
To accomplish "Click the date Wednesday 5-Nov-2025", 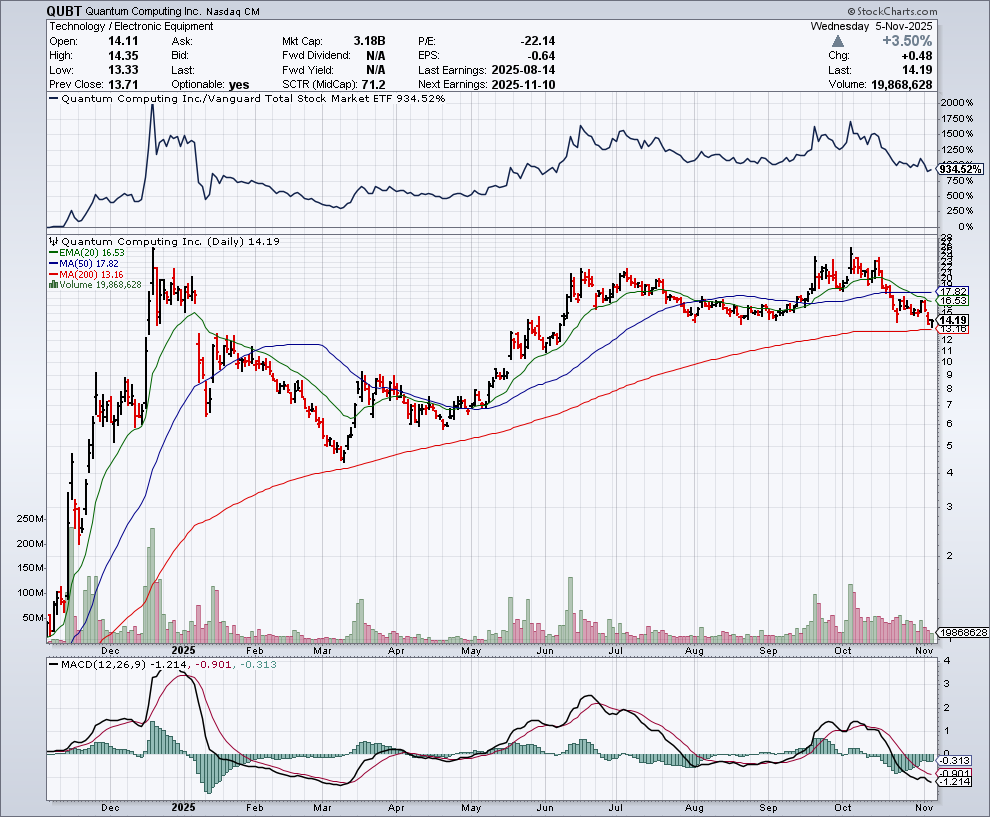I will tap(871, 27).
